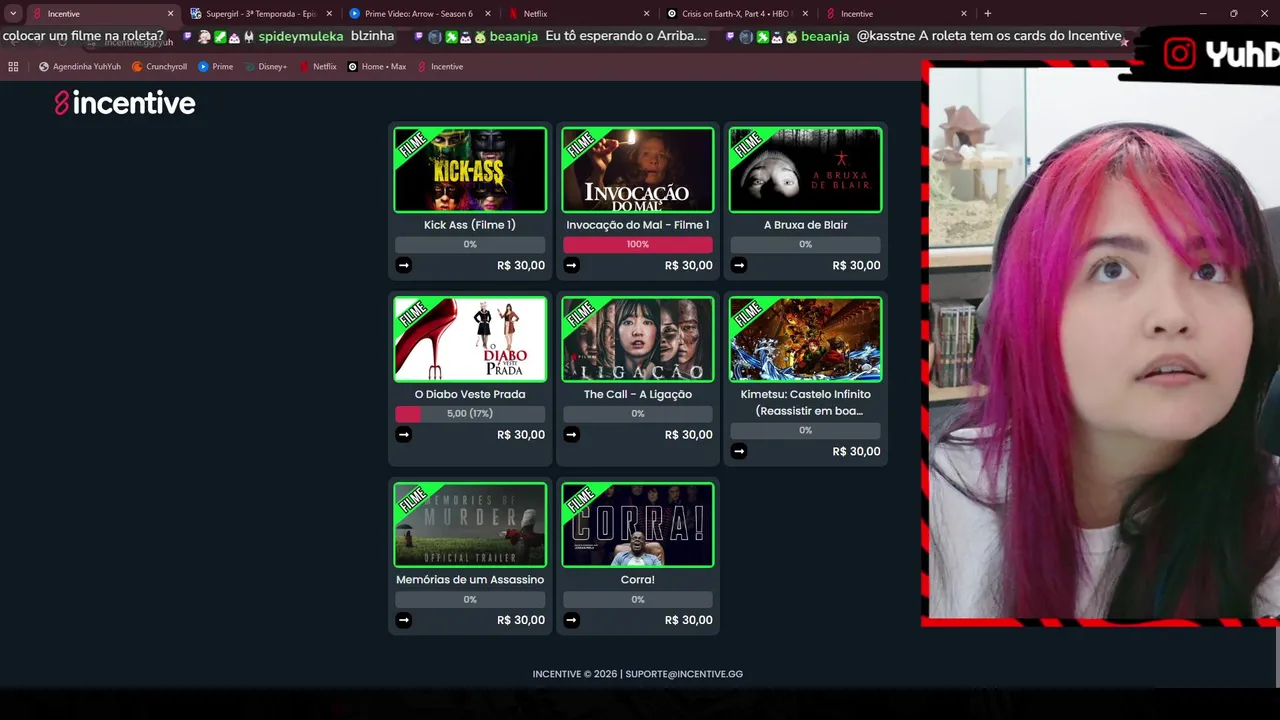
Task: Click the arrow button on Corra! card
Action: [x=571, y=620]
